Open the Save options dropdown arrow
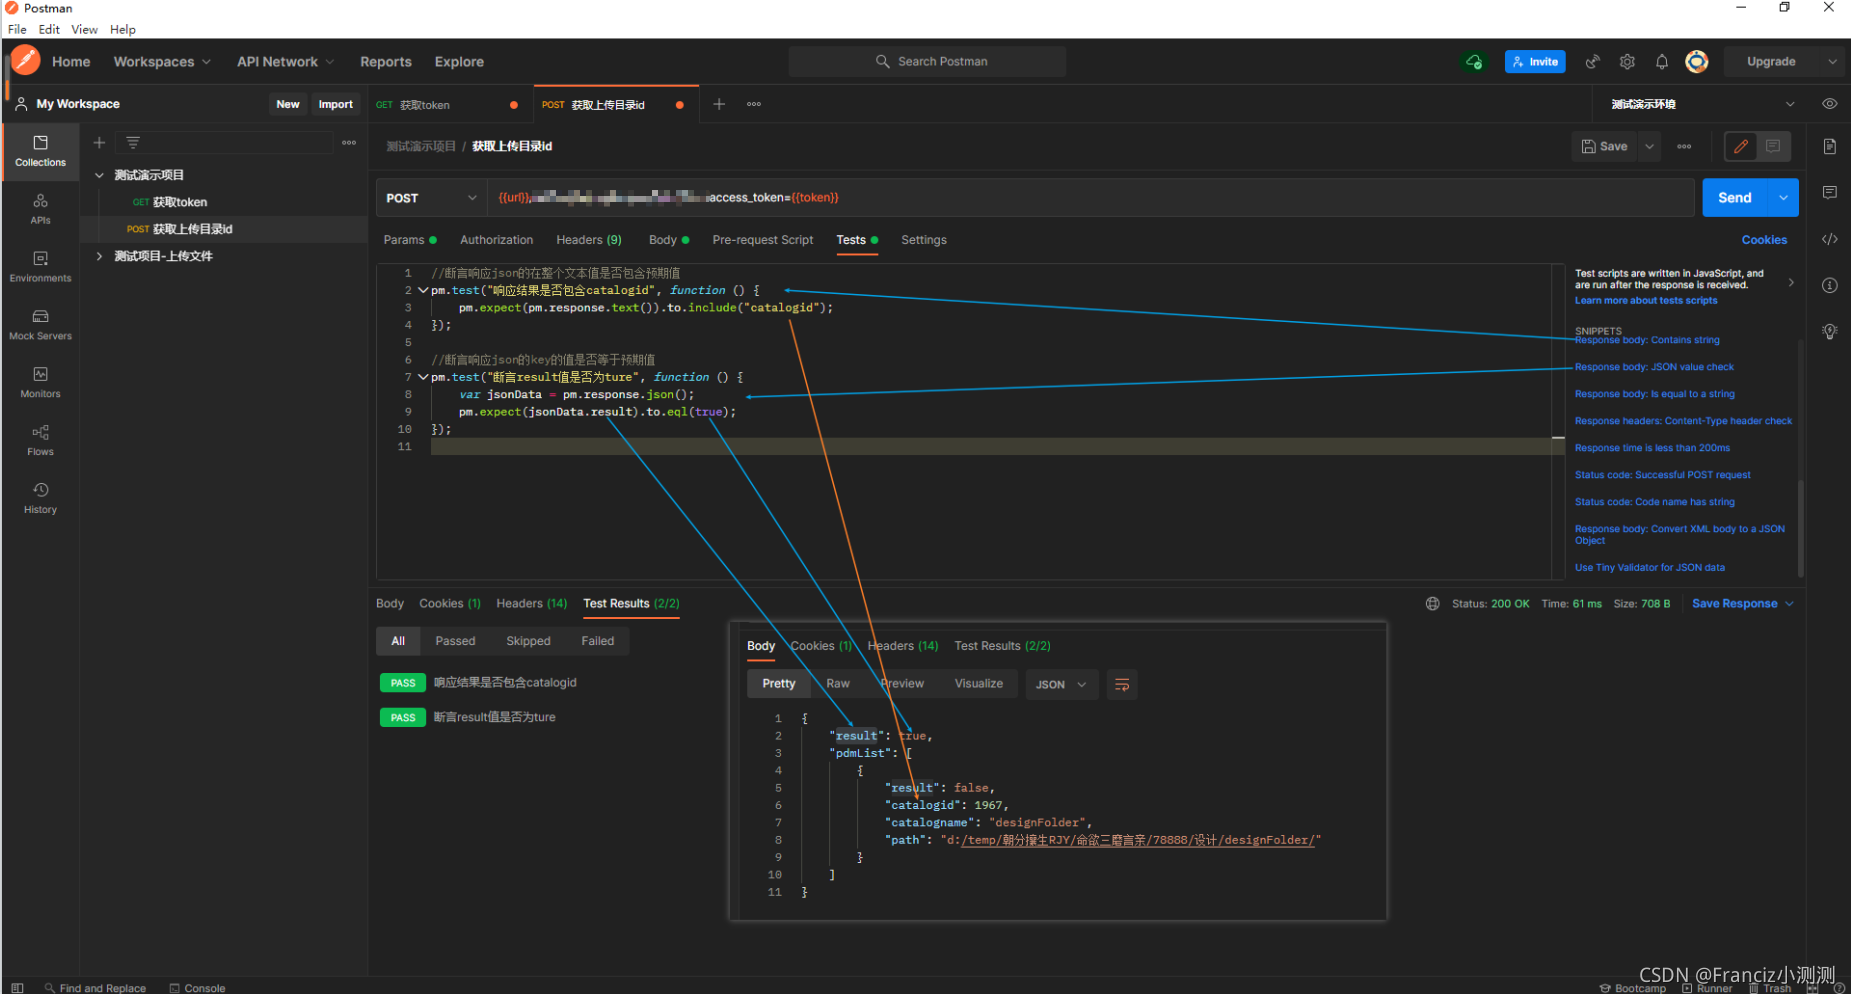The image size is (1851, 994). tap(1649, 146)
